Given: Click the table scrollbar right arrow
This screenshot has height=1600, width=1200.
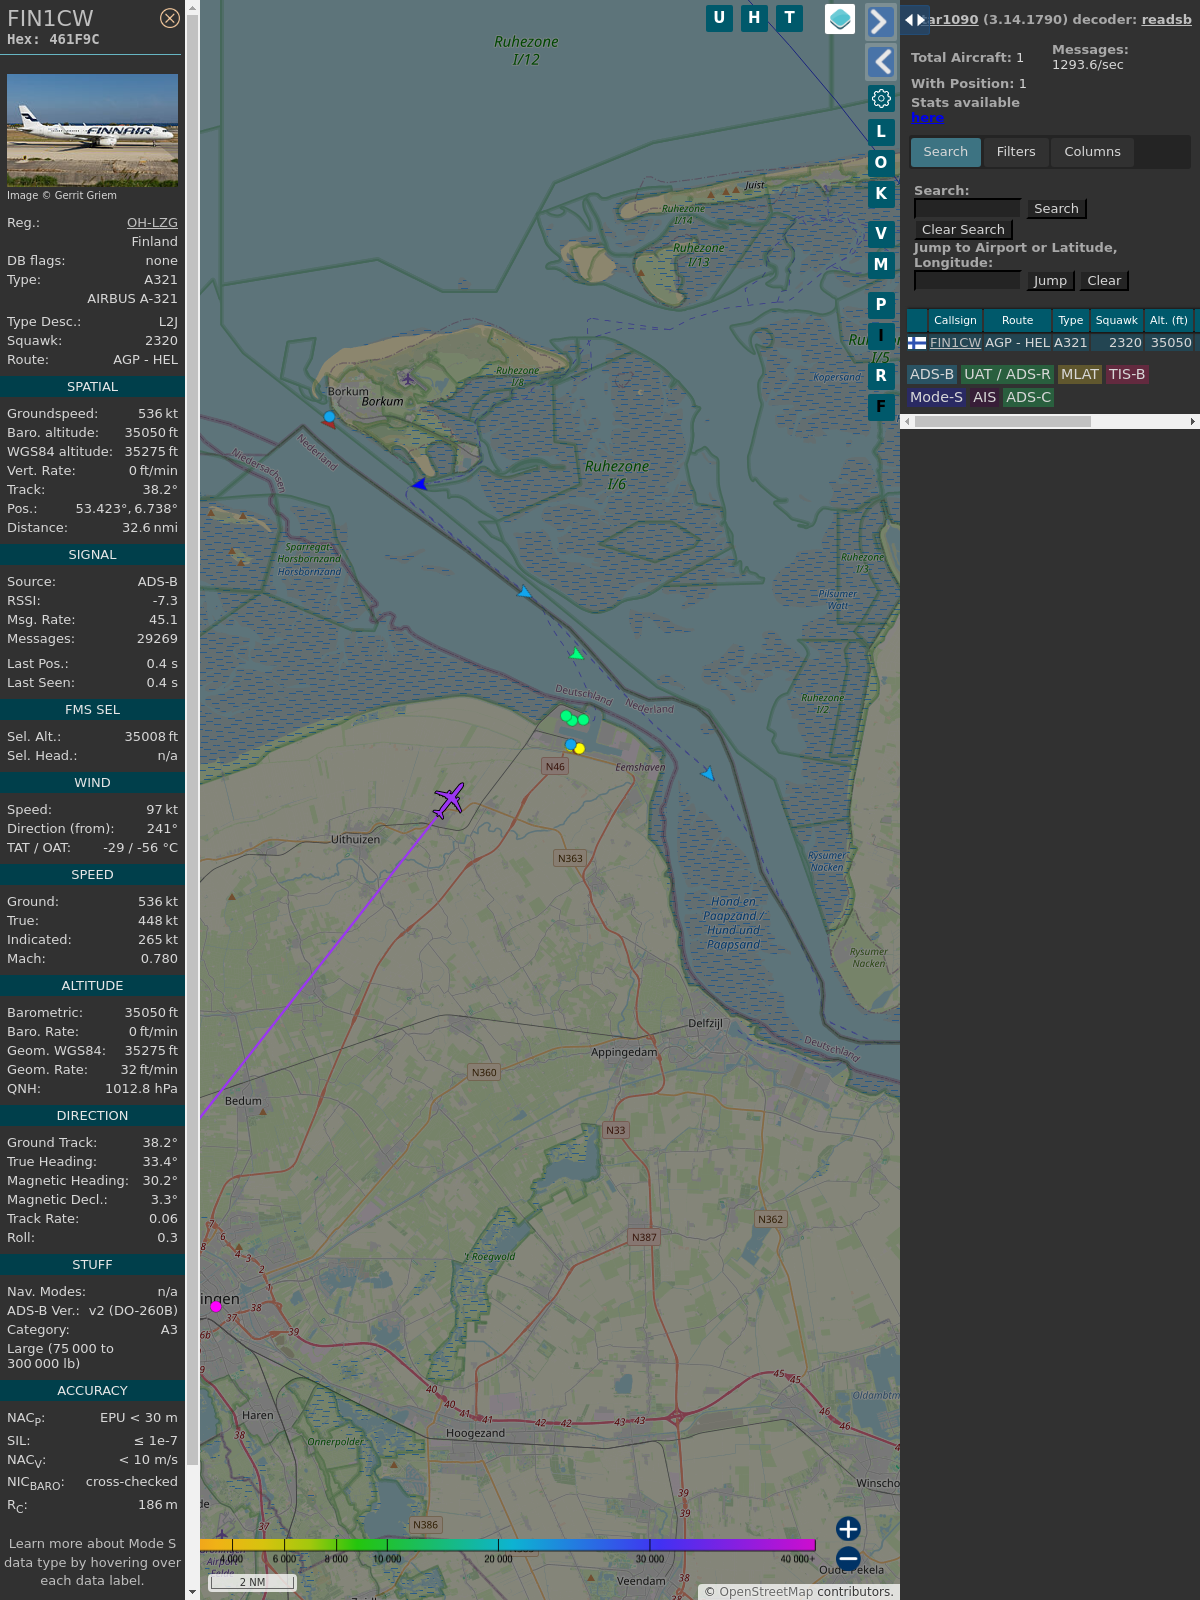Looking at the screenshot, I should click(x=1193, y=422).
